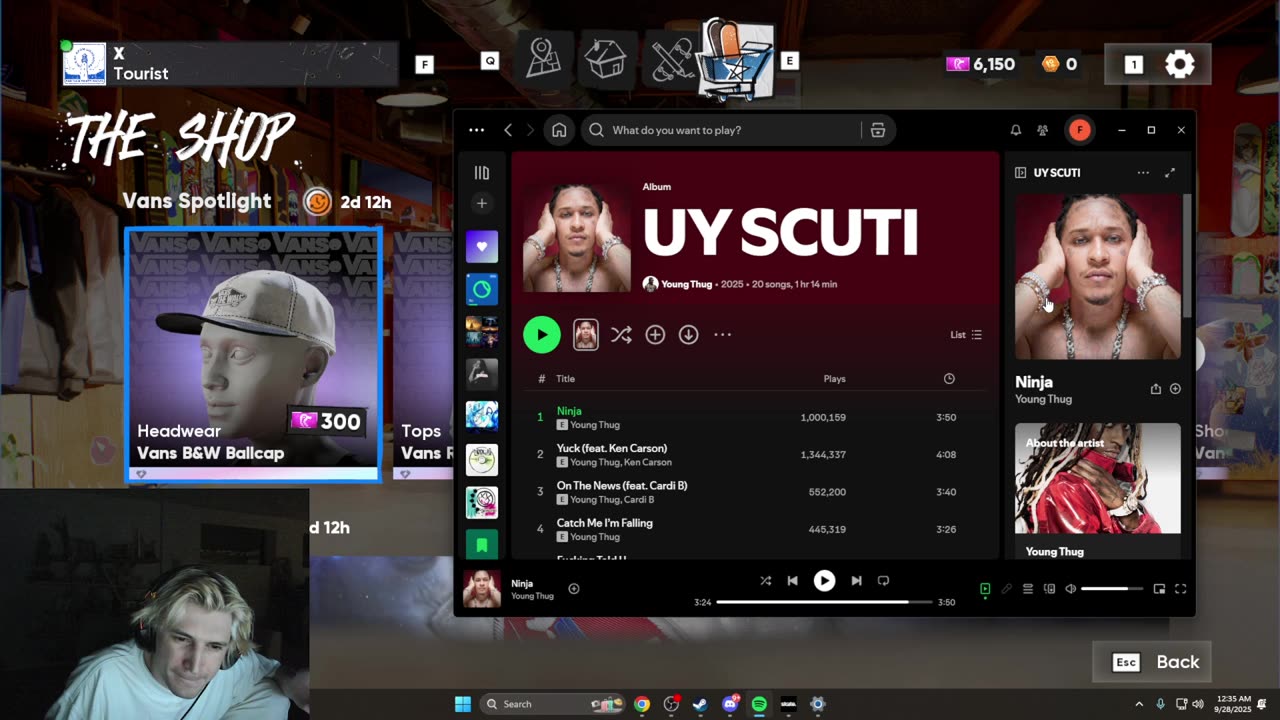Open Friend Activity icon
1280x720 pixels.
pyautogui.click(x=1042, y=130)
